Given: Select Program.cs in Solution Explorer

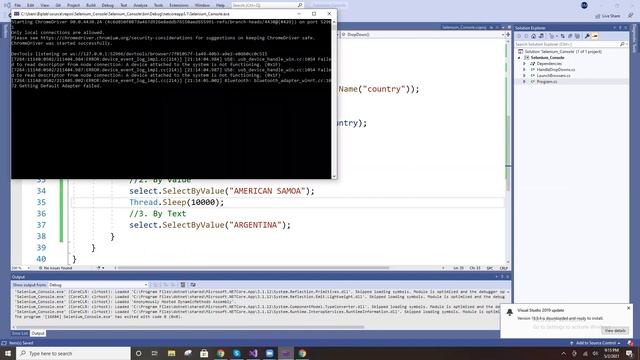Looking at the screenshot, I should point(547,82).
